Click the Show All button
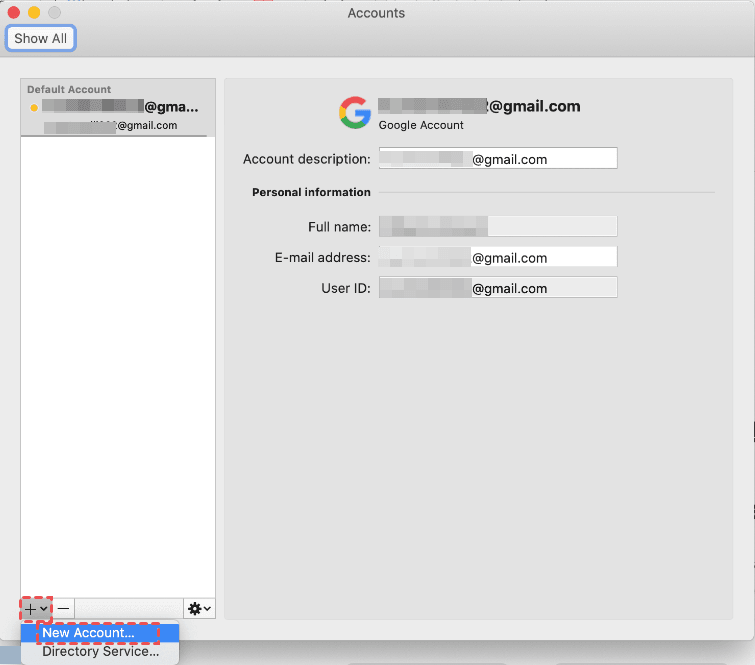This screenshot has width=755, height=665. pyautogui.click(x=40, y=38)
